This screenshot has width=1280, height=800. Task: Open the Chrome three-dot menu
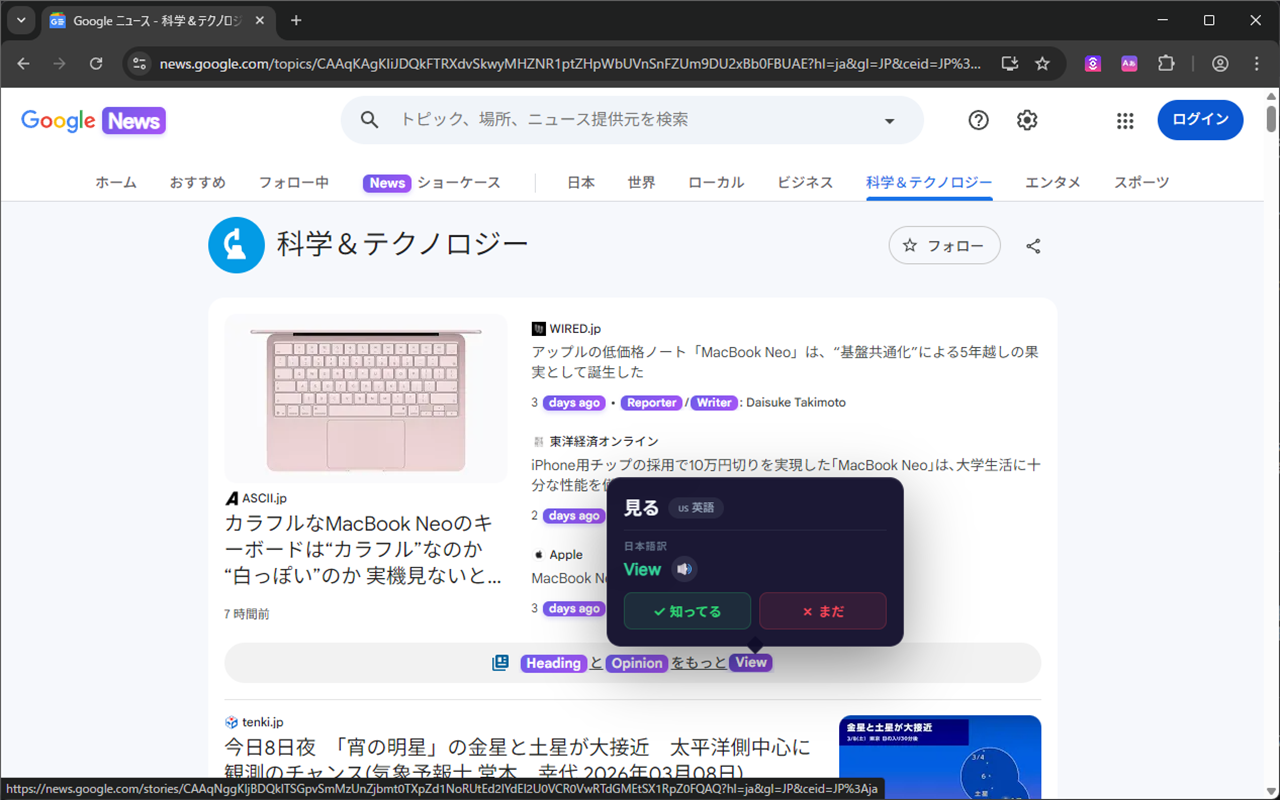(x=1257, y=63)
